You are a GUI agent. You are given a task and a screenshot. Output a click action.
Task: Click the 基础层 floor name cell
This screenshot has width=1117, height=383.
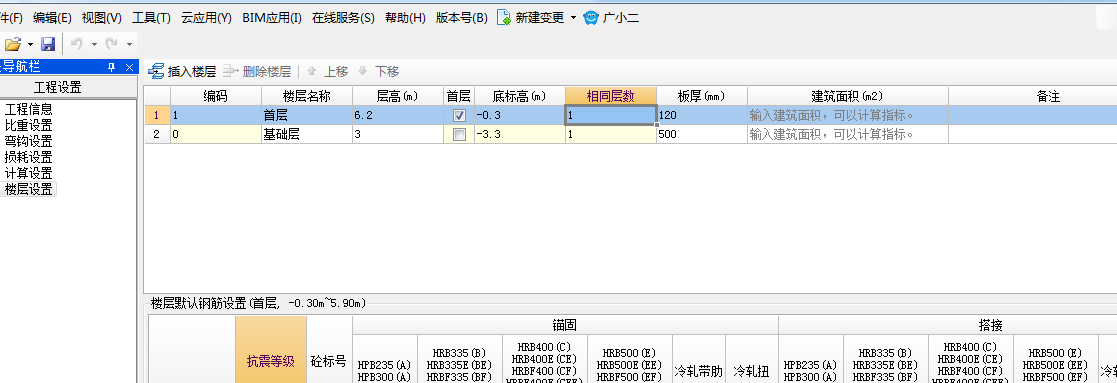pos(306,134)
